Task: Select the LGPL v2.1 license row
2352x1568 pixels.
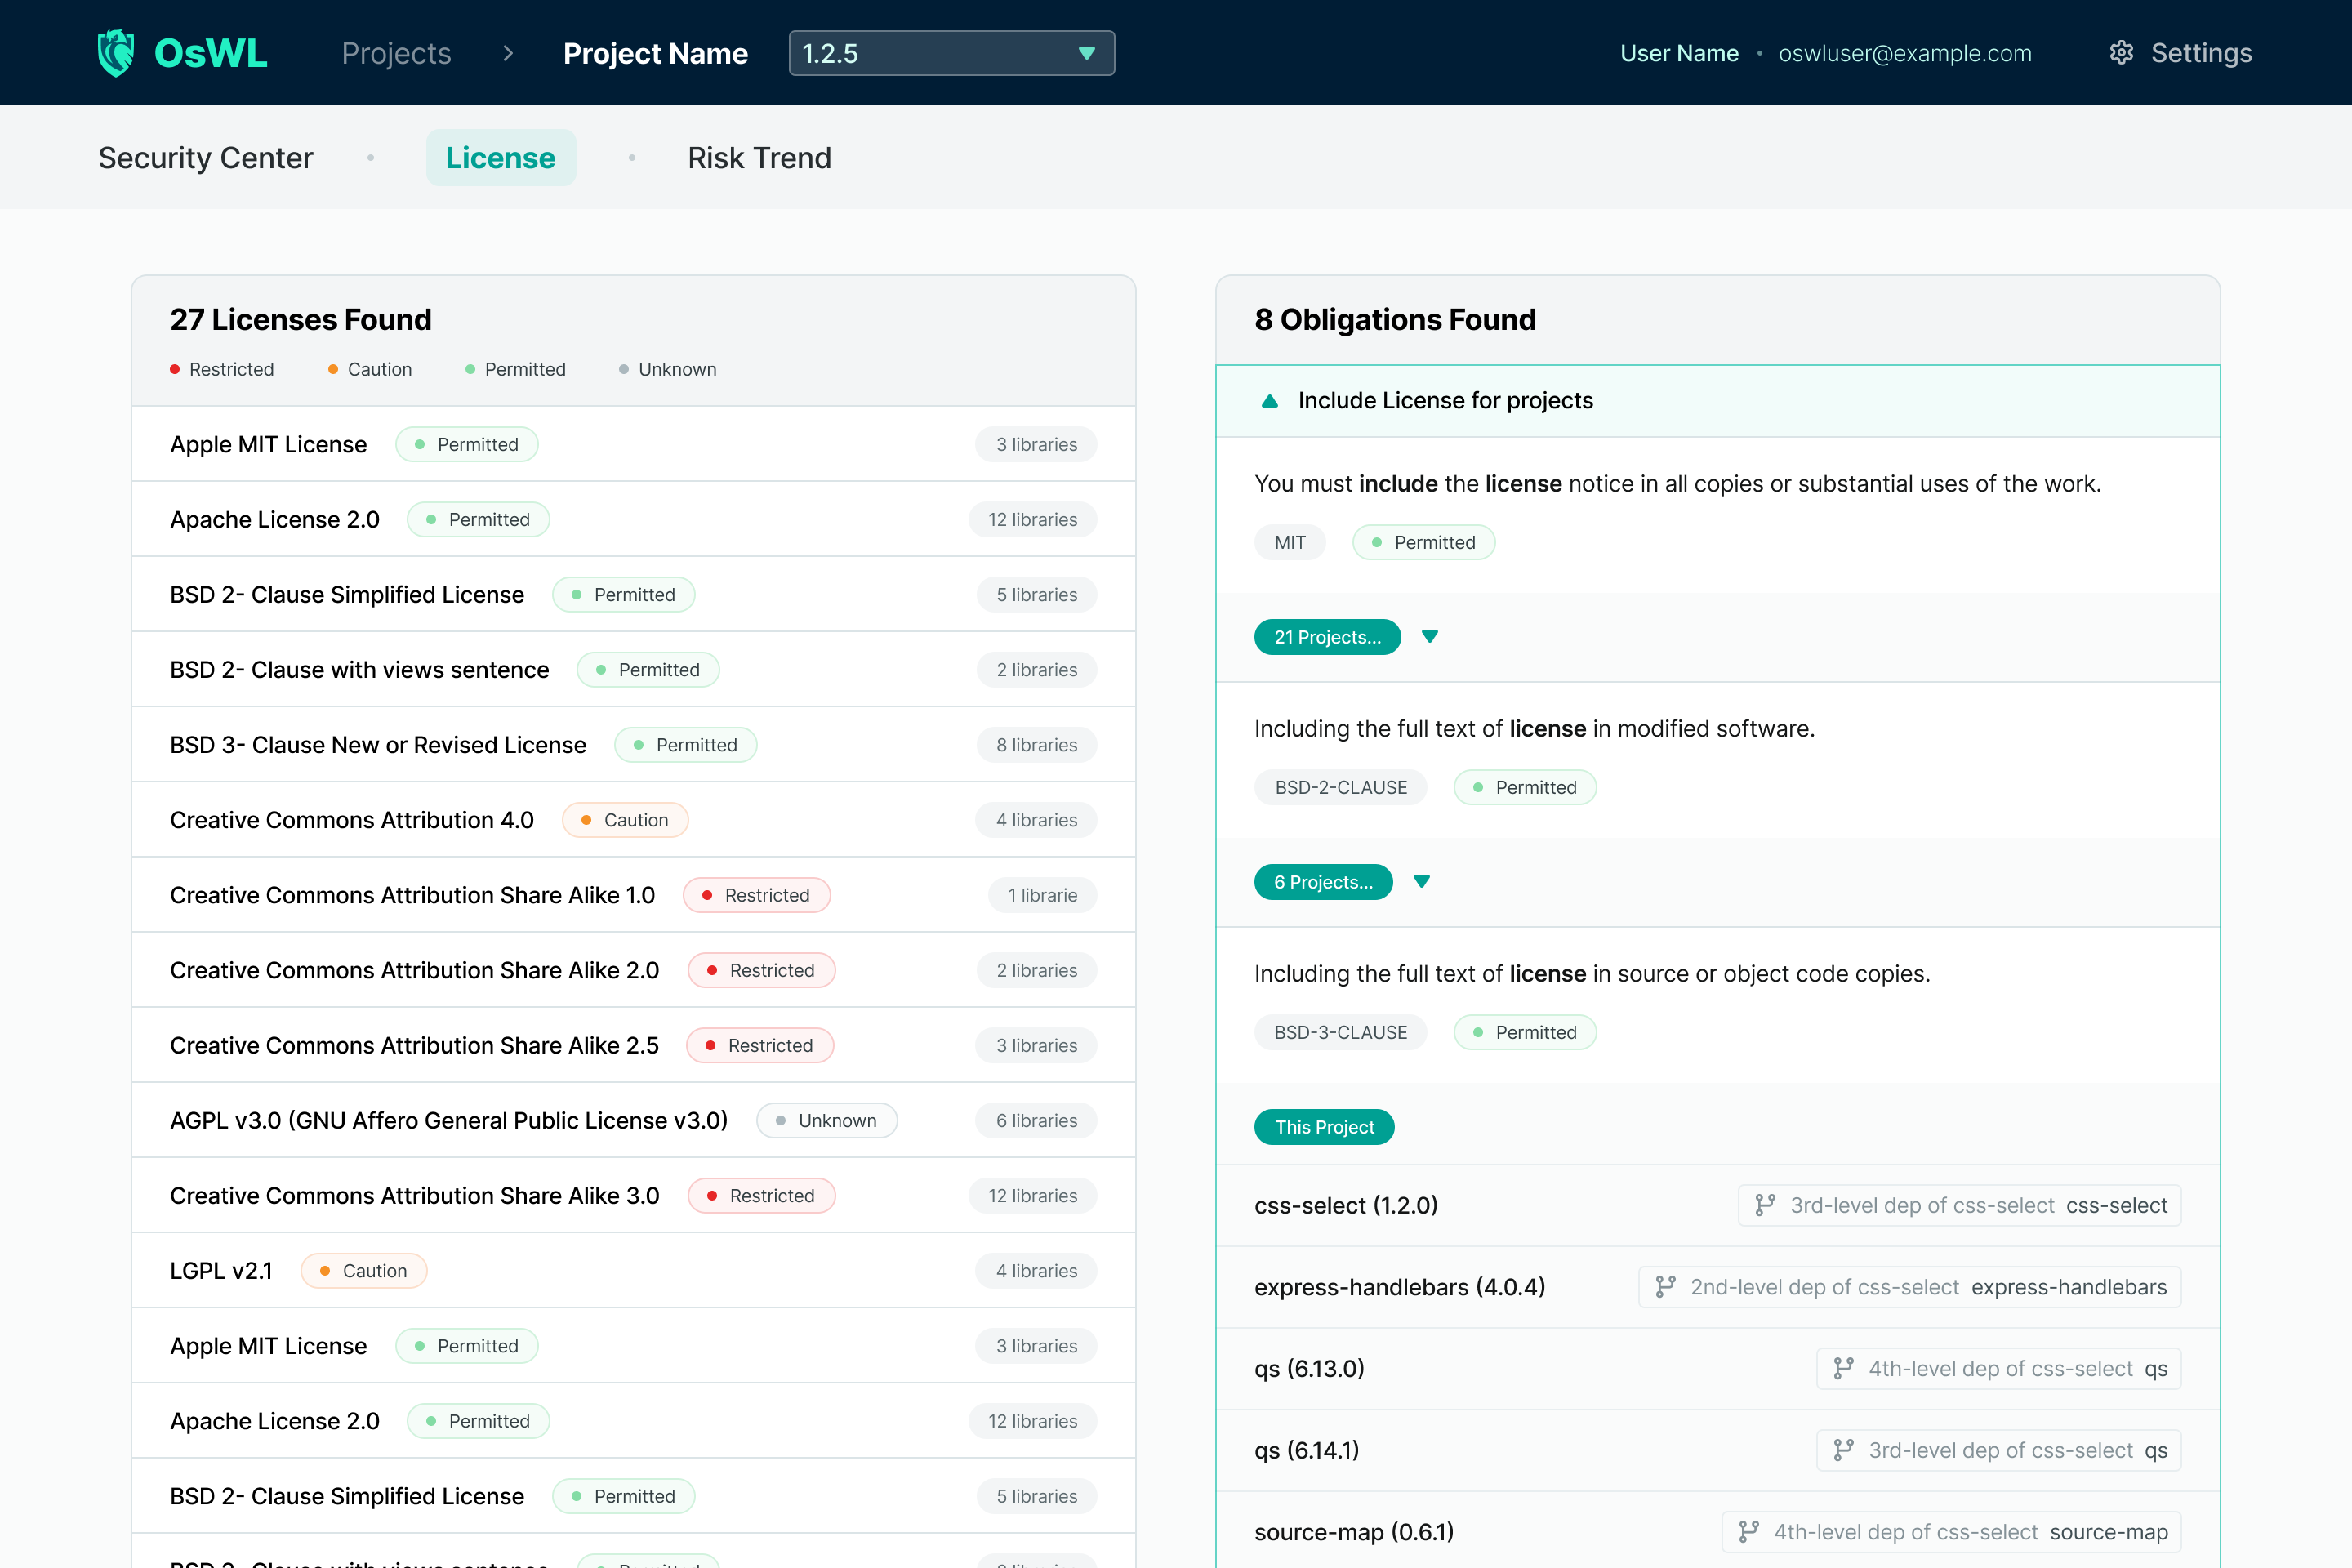Action: click(633, 1270)
